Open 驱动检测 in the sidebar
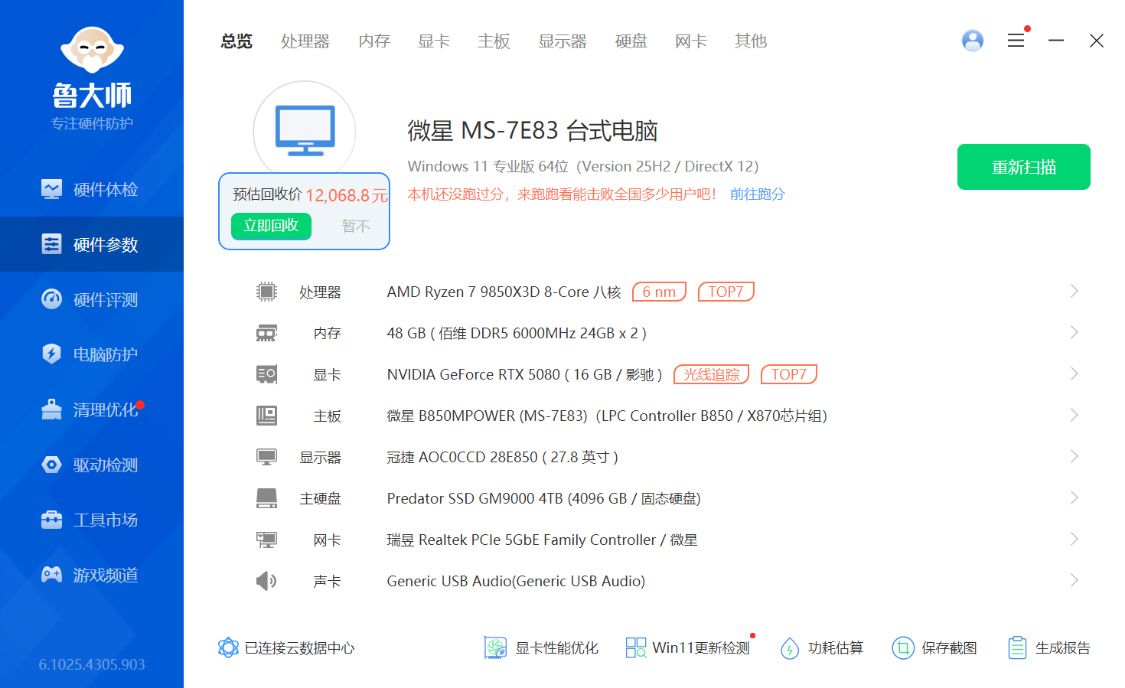Viewport: 1125px width, 688px height. (x=91, y=465)
